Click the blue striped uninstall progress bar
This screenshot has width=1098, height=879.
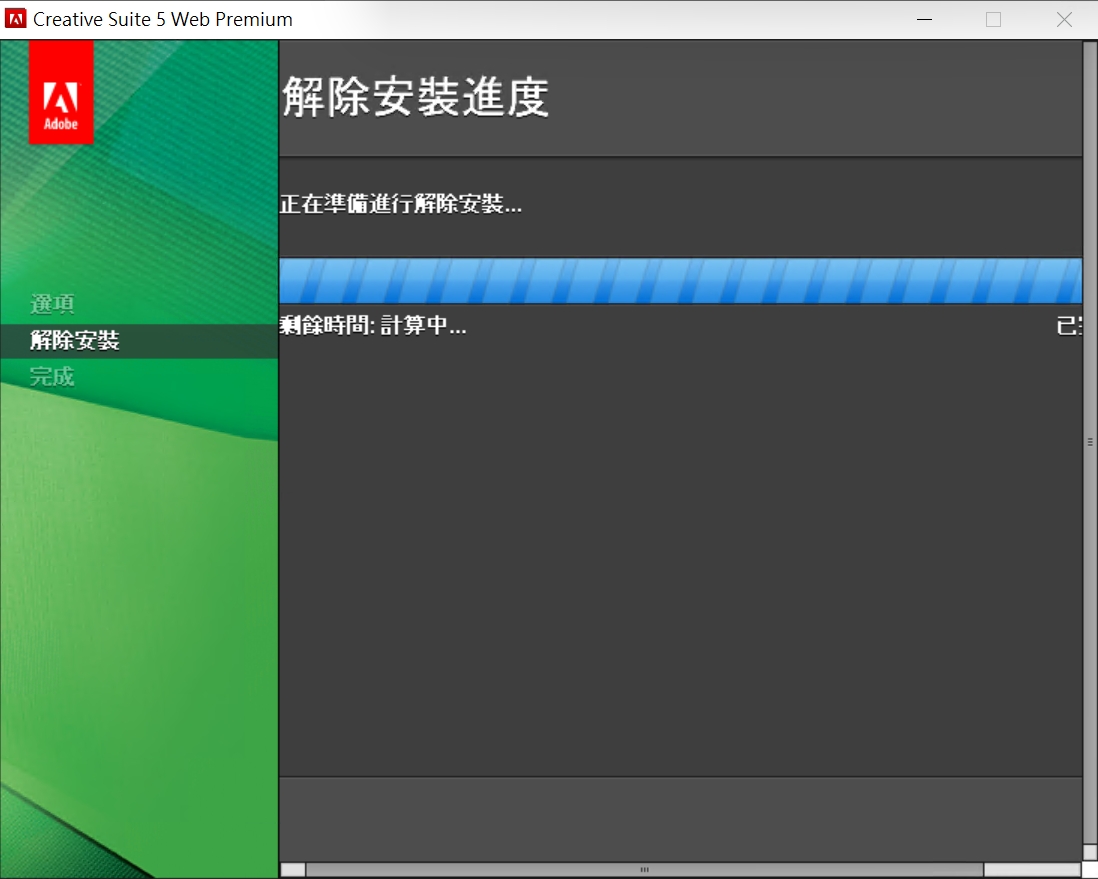tap(680, 281)
